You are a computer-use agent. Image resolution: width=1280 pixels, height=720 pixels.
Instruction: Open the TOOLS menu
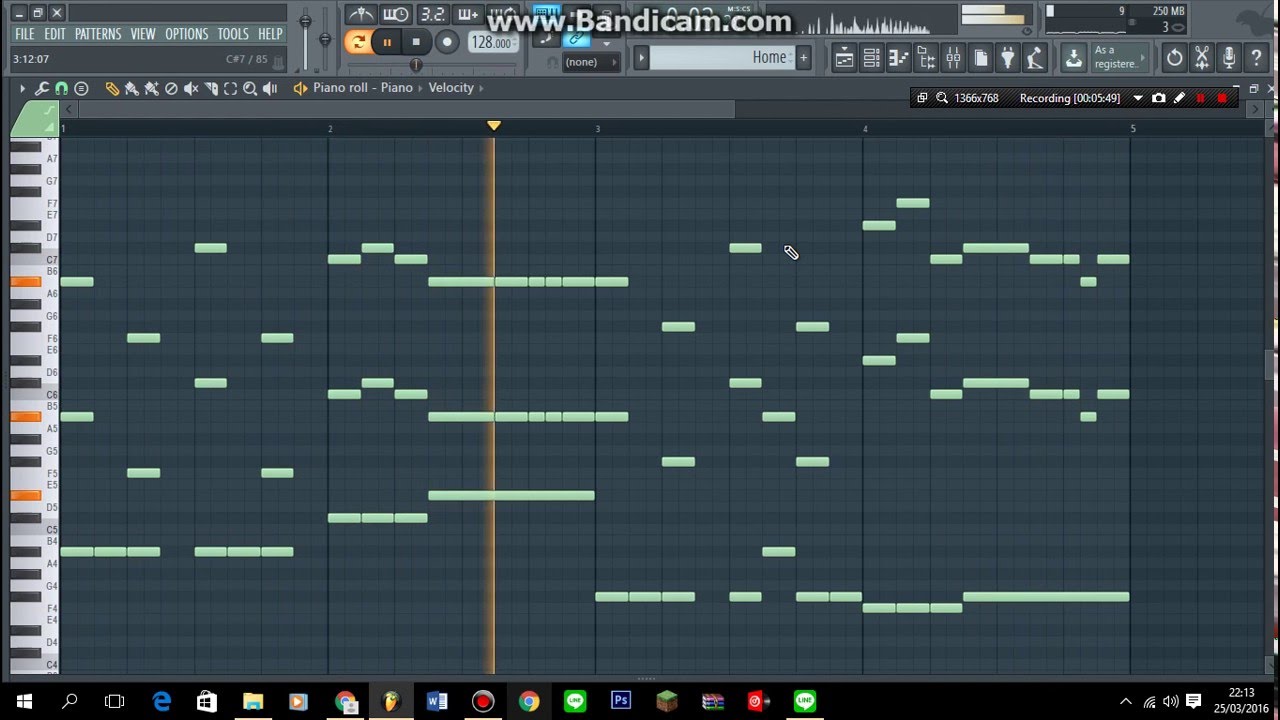[x=233, y=34]
